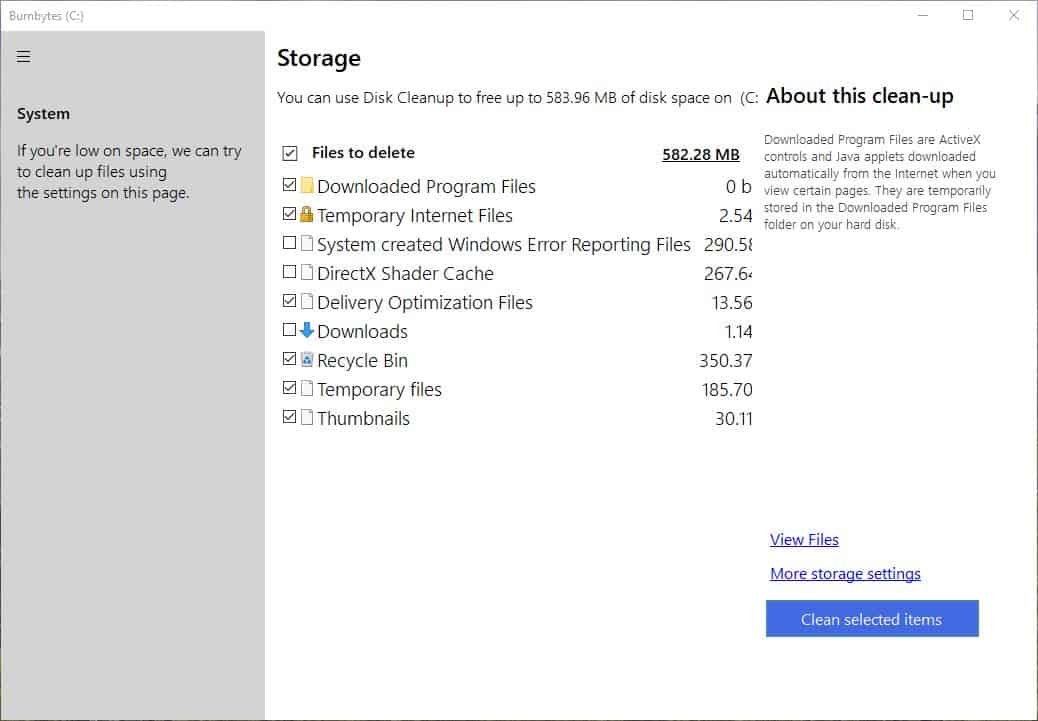Select System in the left sidebar
Screen dimensions: 1038x721
[x=43, y=113]
